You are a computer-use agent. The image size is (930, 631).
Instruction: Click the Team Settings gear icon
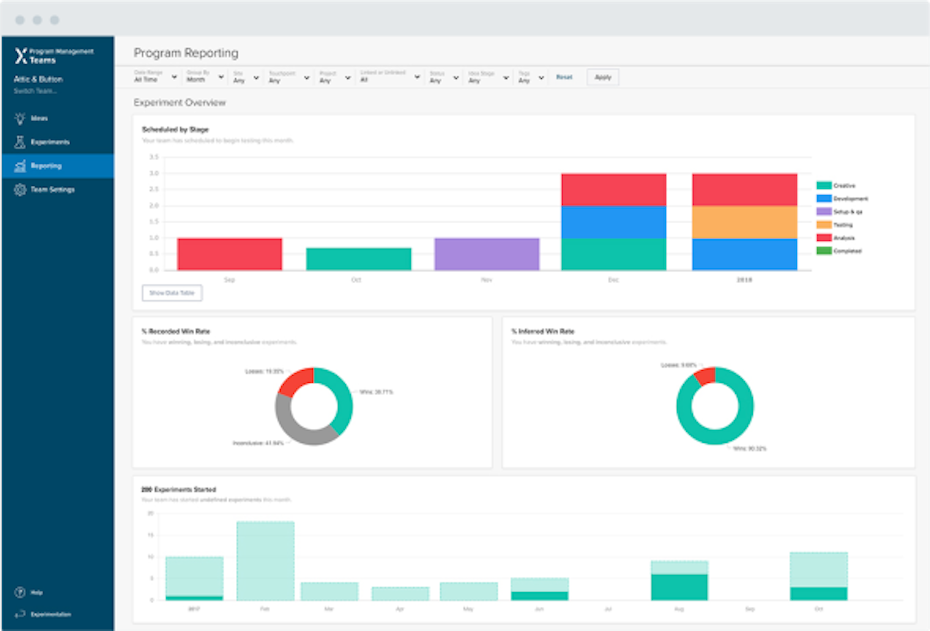pyautogui.click(x=19, y=189)
